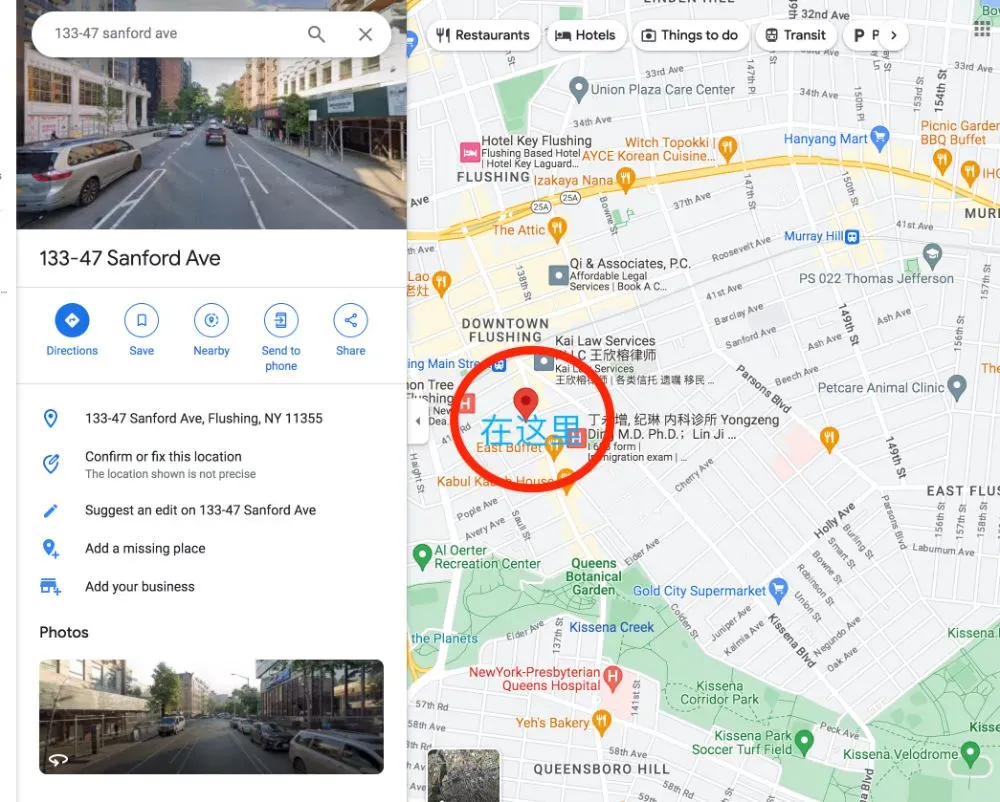Share this location via Share icon
Viewport: 1000px width, 802px height.
351,320
